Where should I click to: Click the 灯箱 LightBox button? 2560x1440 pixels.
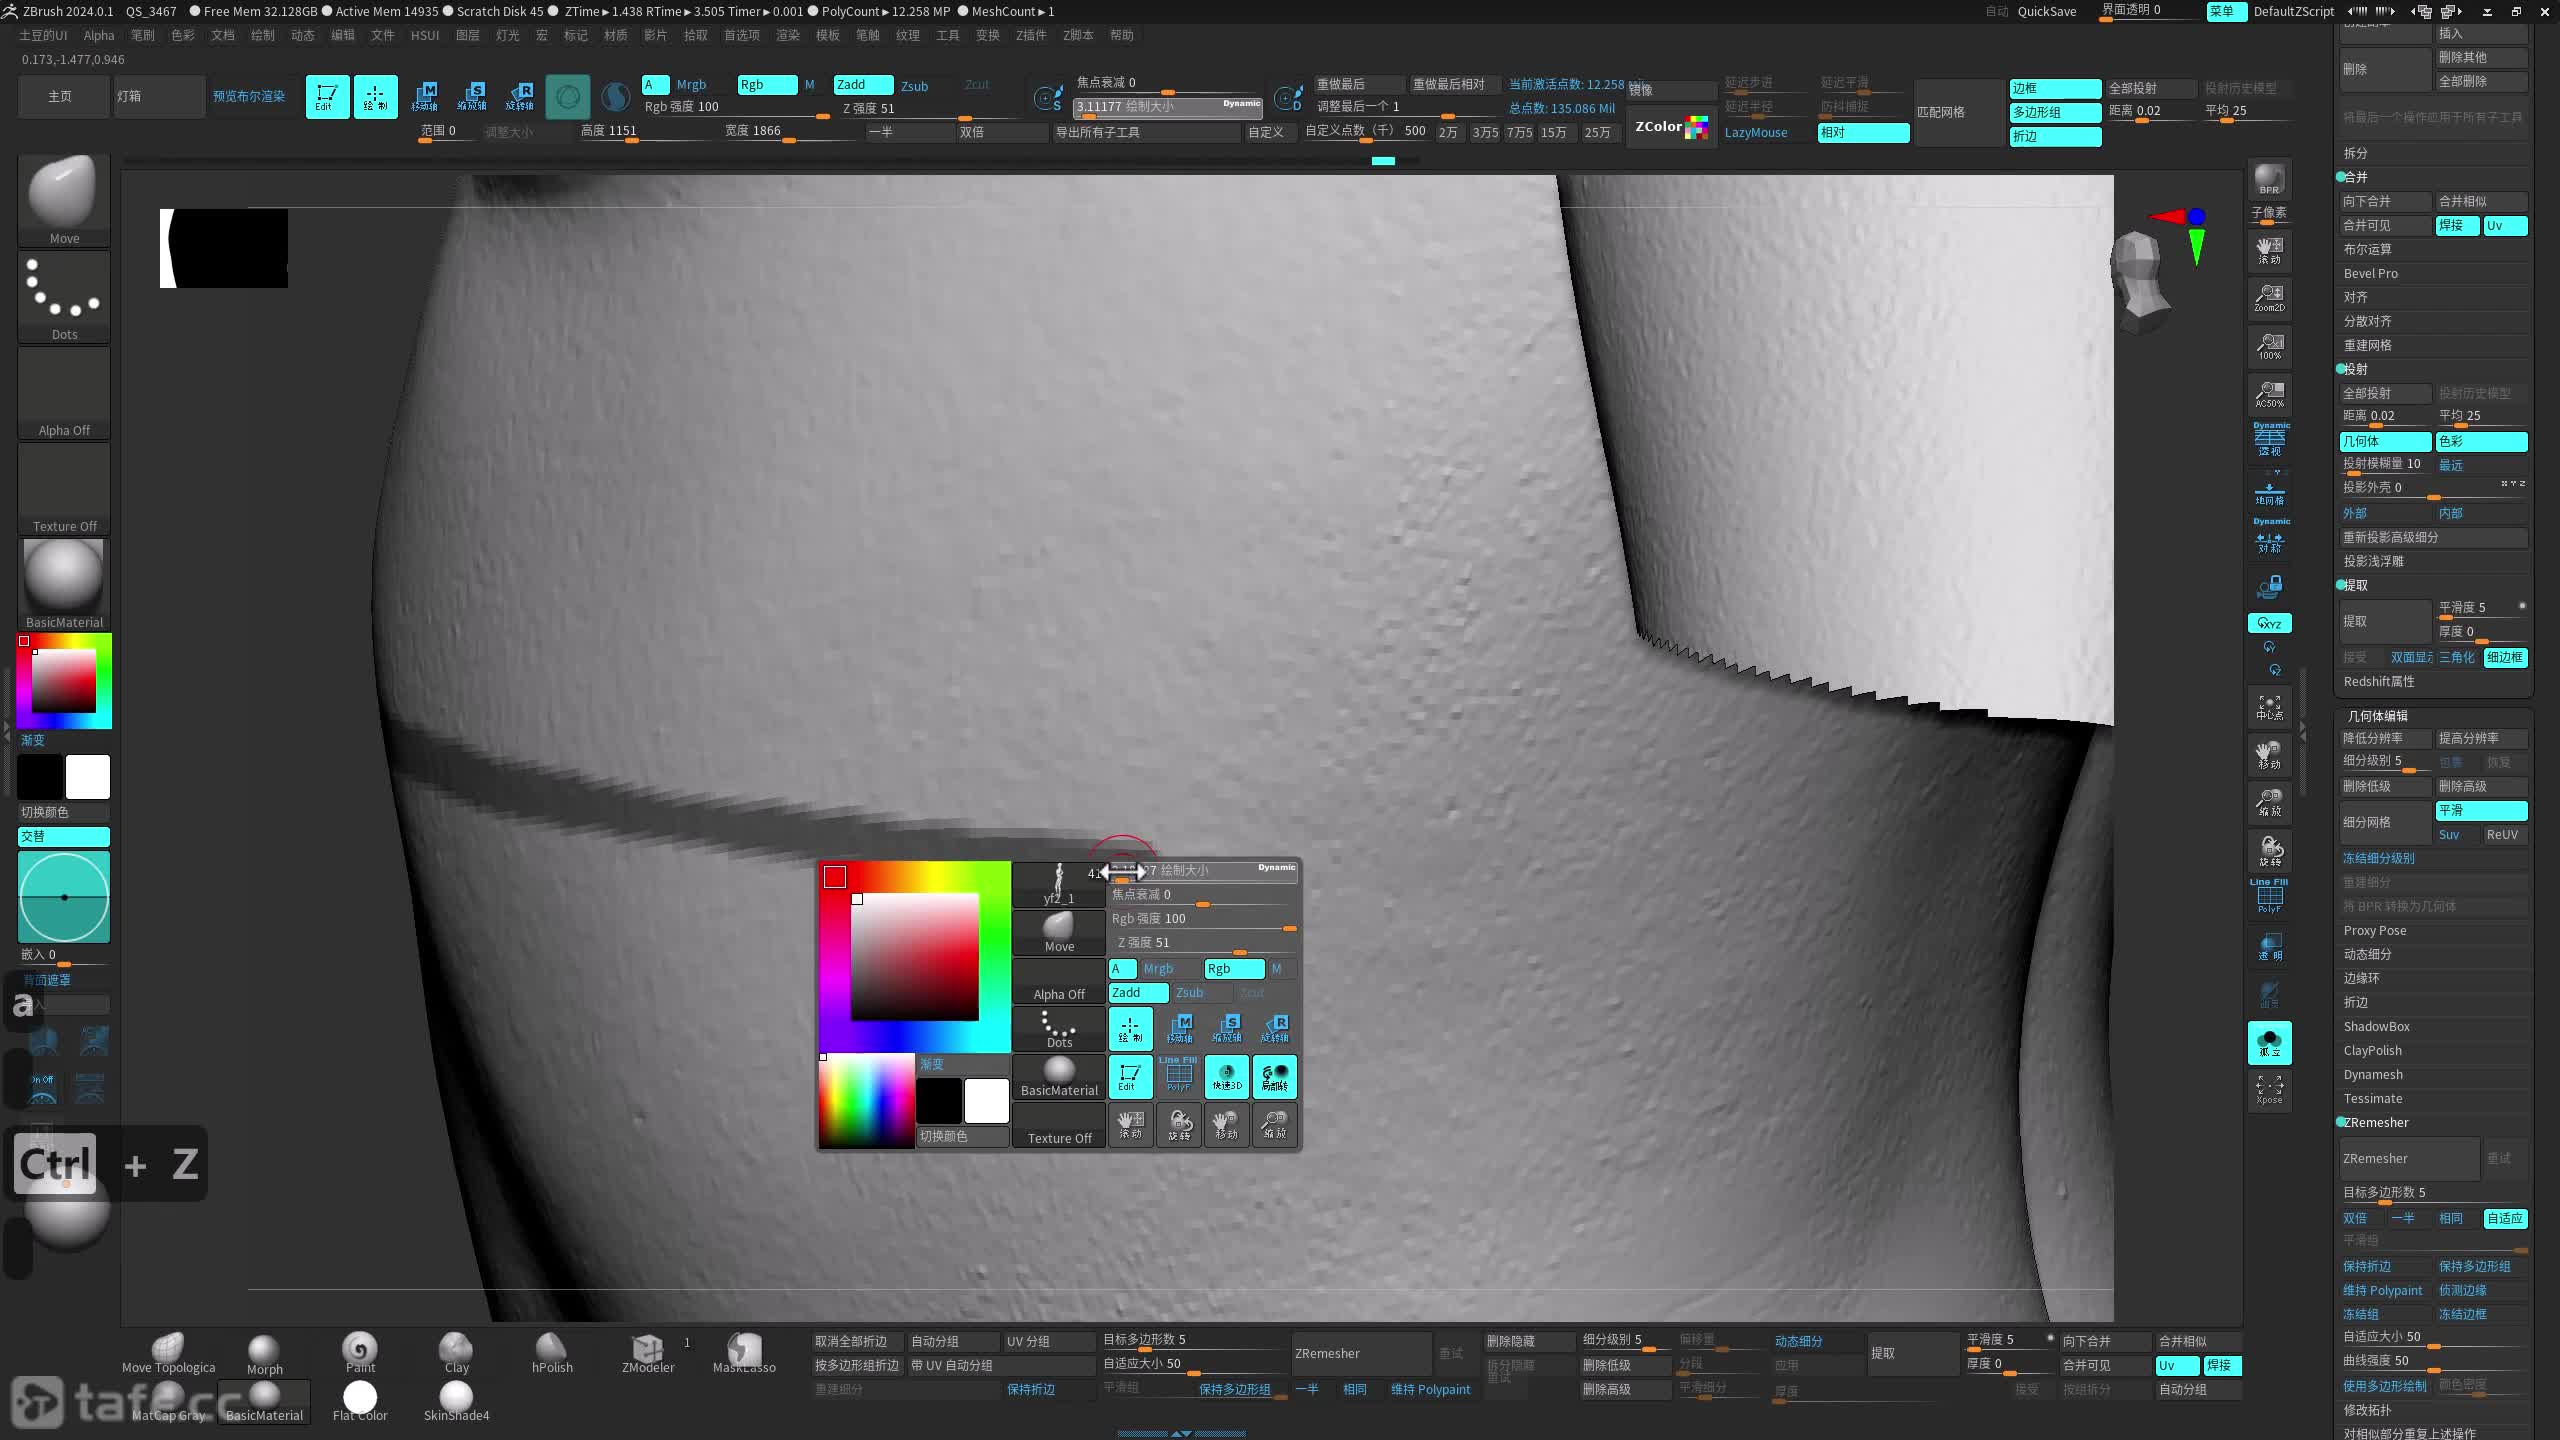(x=159, y=97)
